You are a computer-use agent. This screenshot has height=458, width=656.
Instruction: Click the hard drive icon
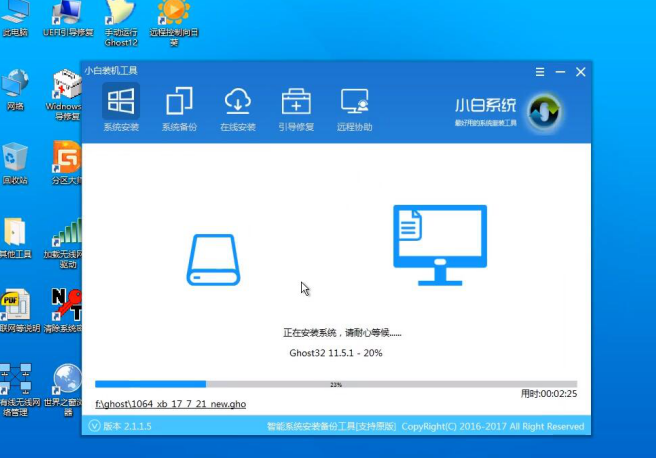pos(213,260)
